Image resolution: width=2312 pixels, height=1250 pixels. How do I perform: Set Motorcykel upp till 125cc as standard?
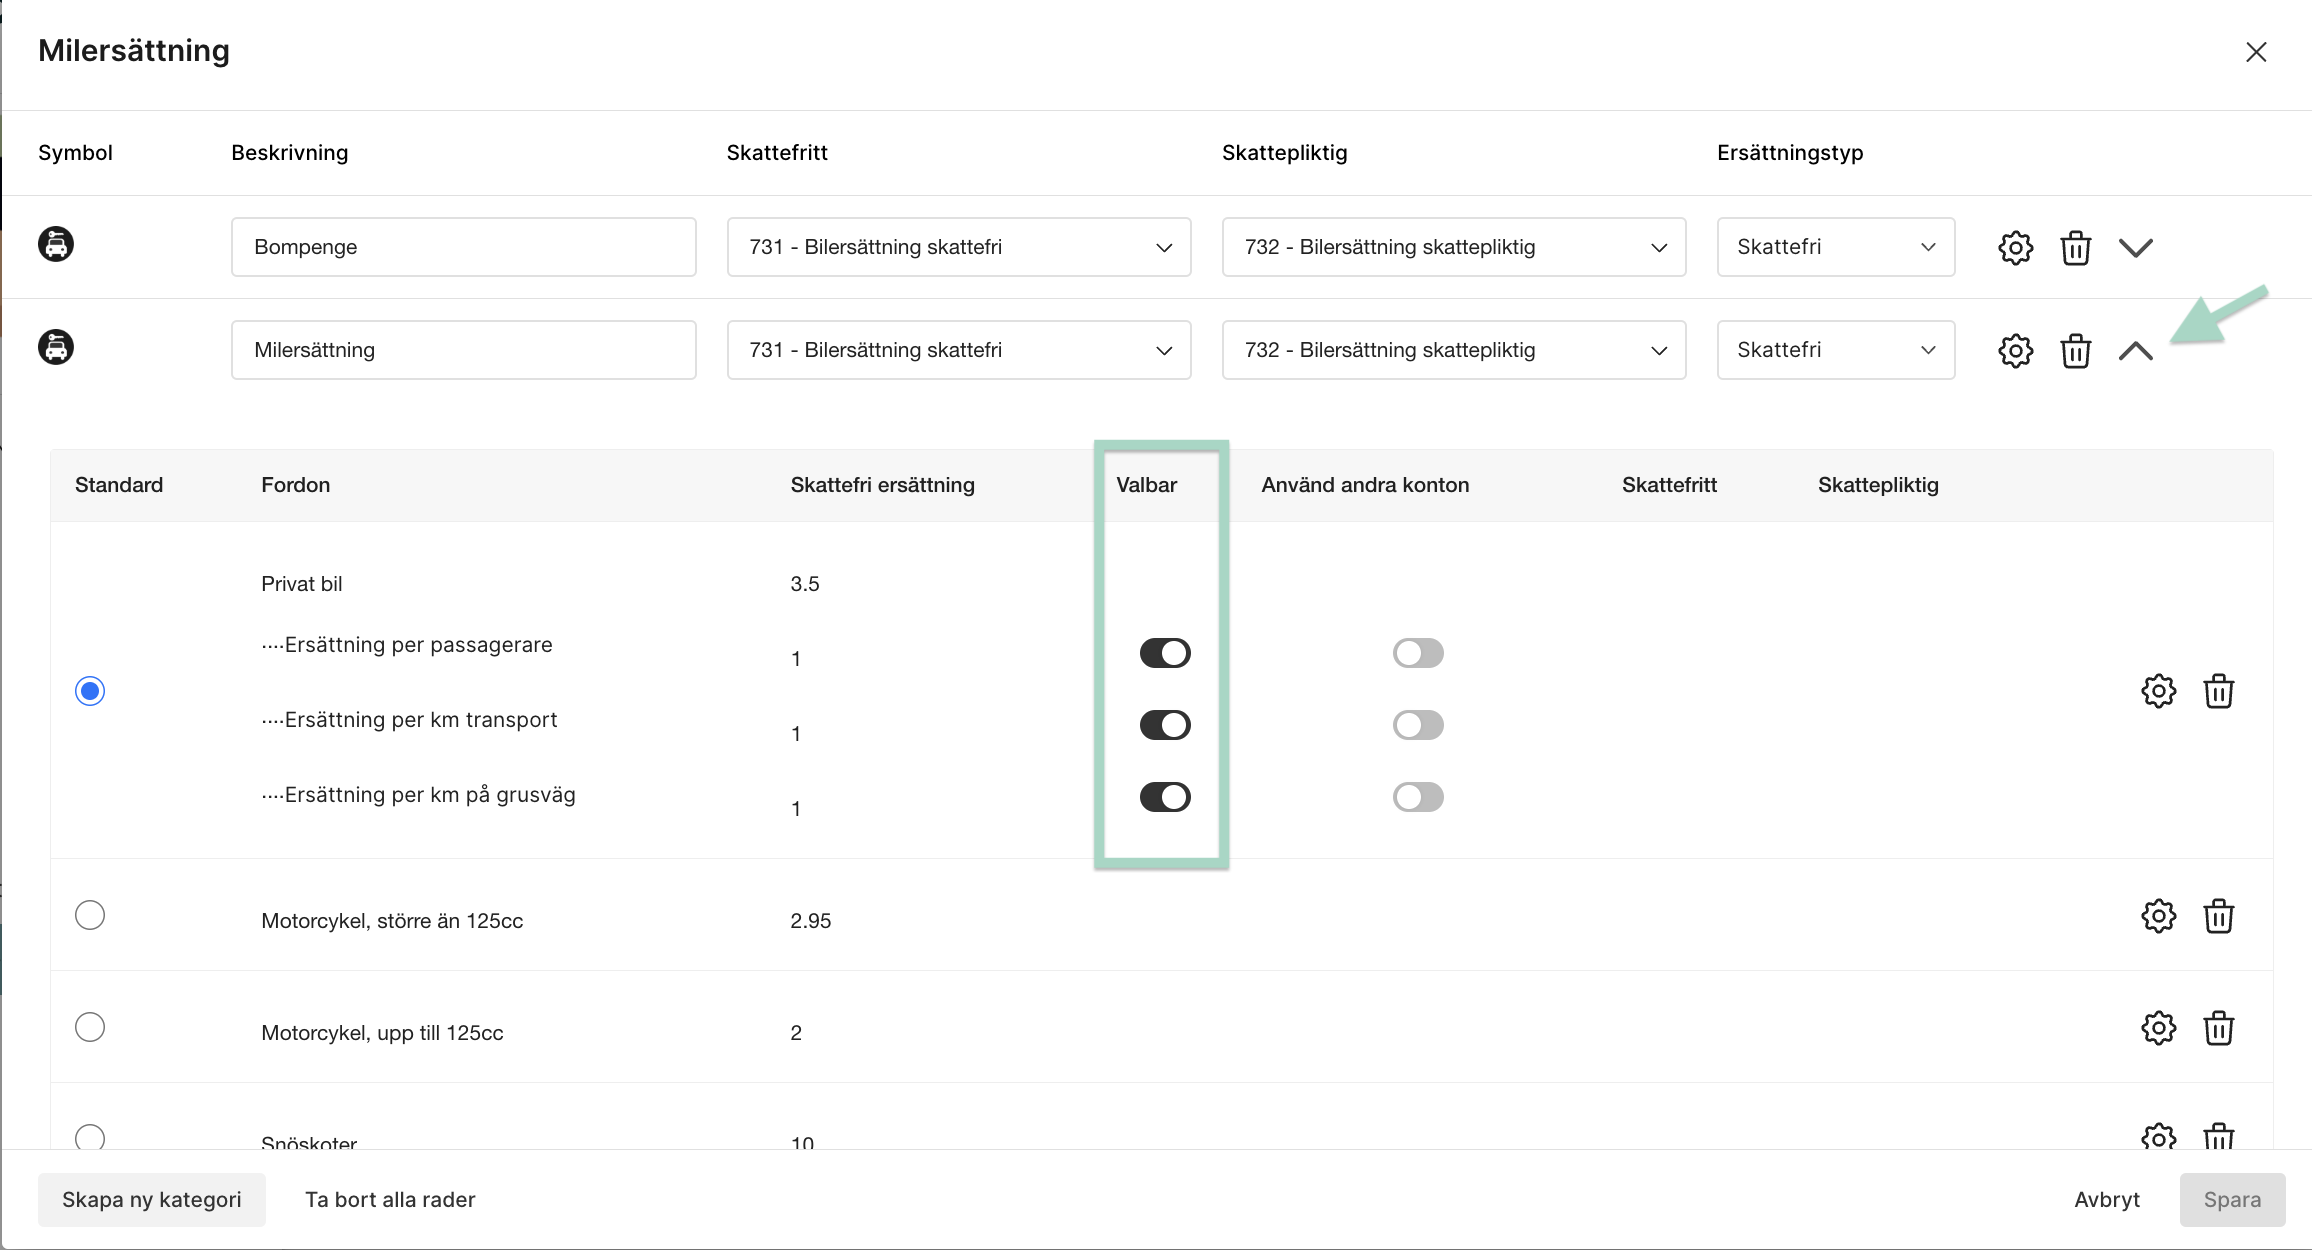point(90,1027)
